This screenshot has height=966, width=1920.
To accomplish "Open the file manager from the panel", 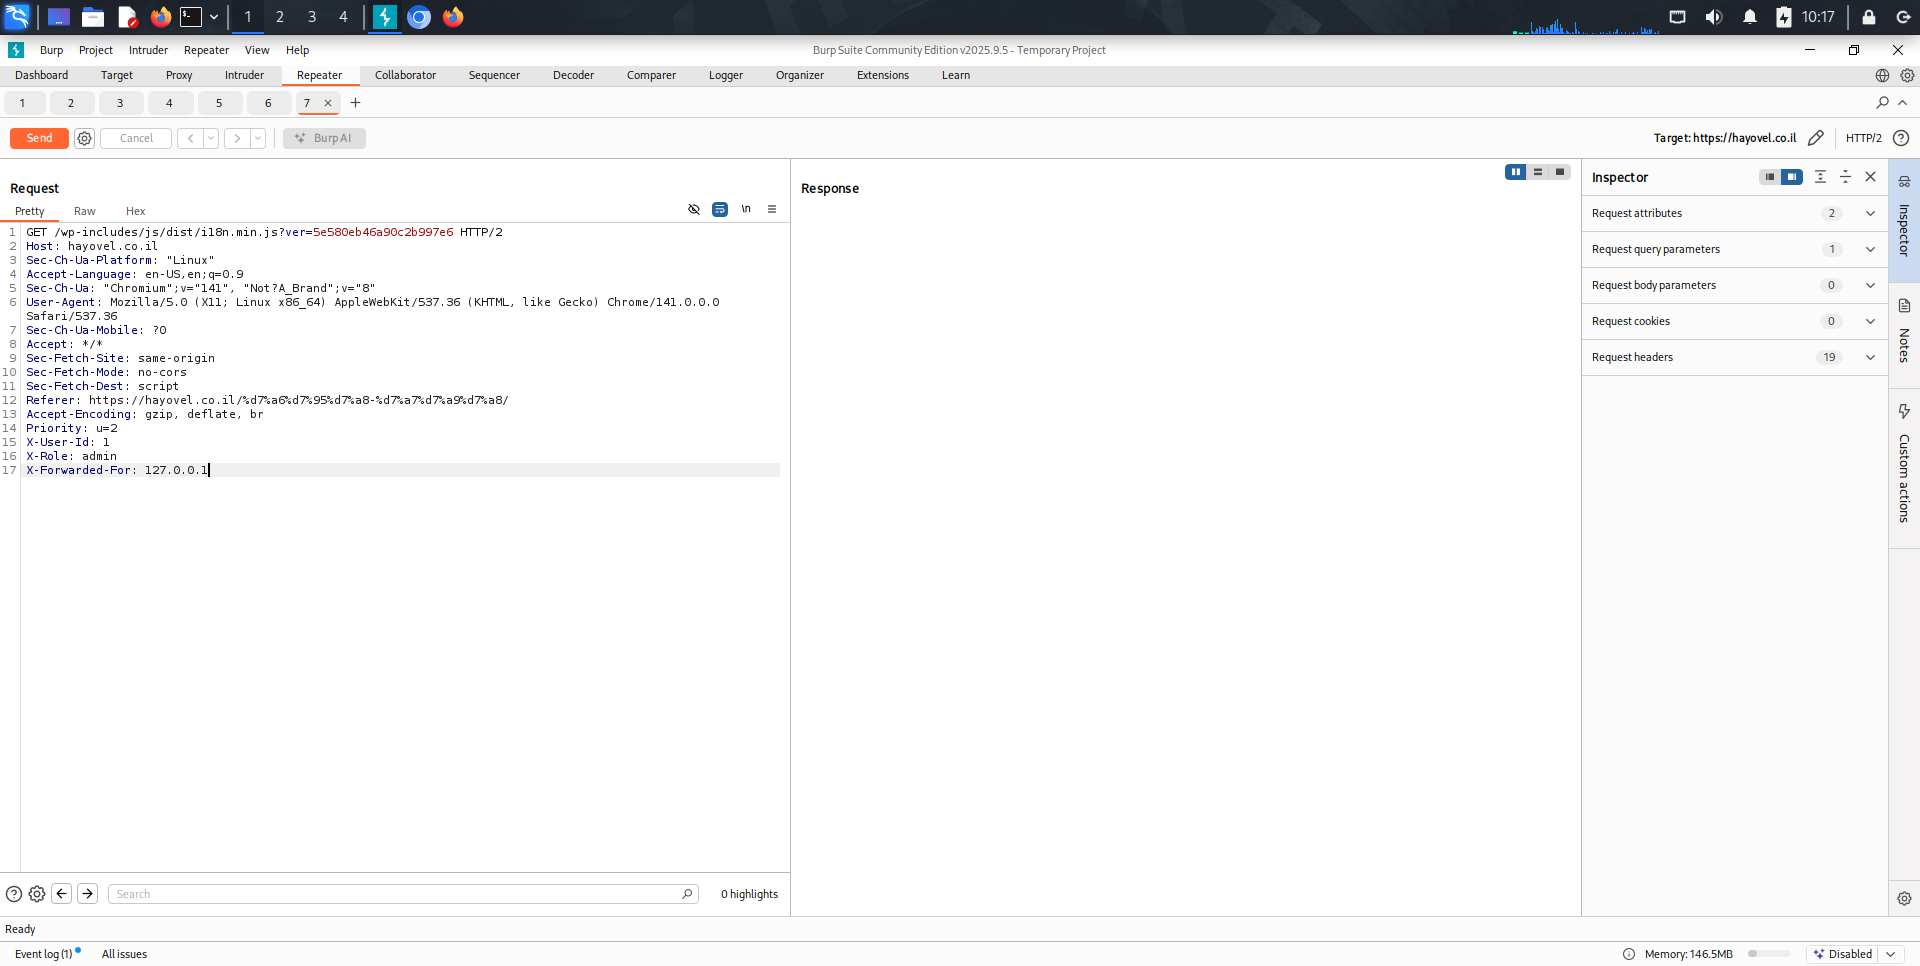I will (93, 17).
